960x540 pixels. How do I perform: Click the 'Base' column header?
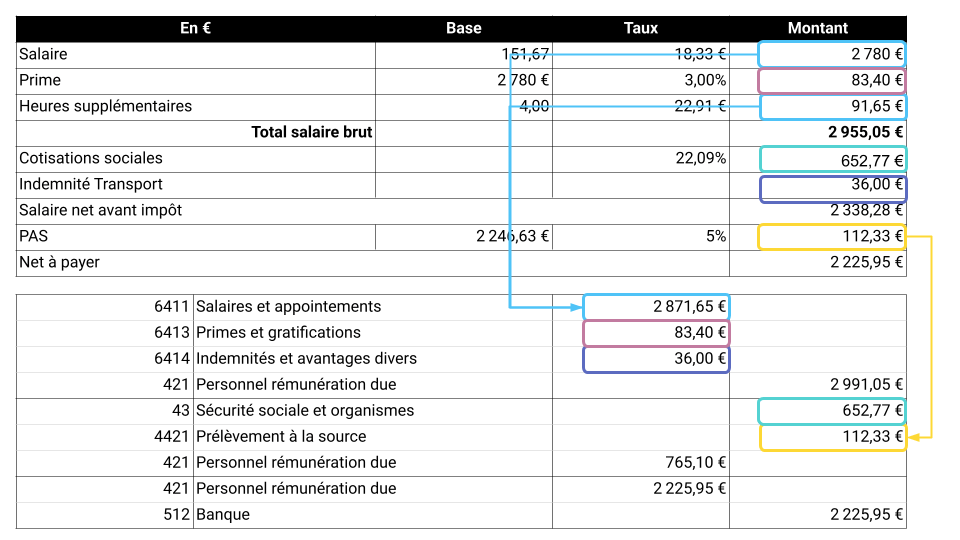pos(463,28)
